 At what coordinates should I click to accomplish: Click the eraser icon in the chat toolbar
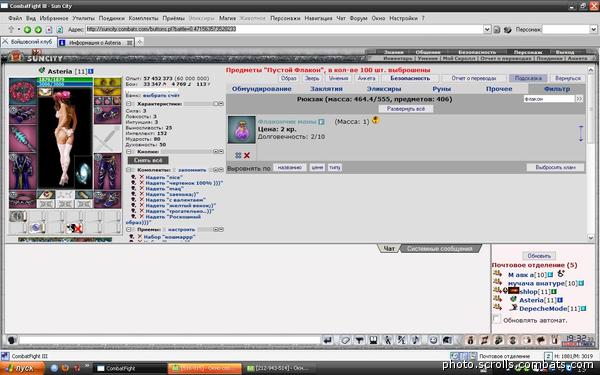(x=345, y=340)
